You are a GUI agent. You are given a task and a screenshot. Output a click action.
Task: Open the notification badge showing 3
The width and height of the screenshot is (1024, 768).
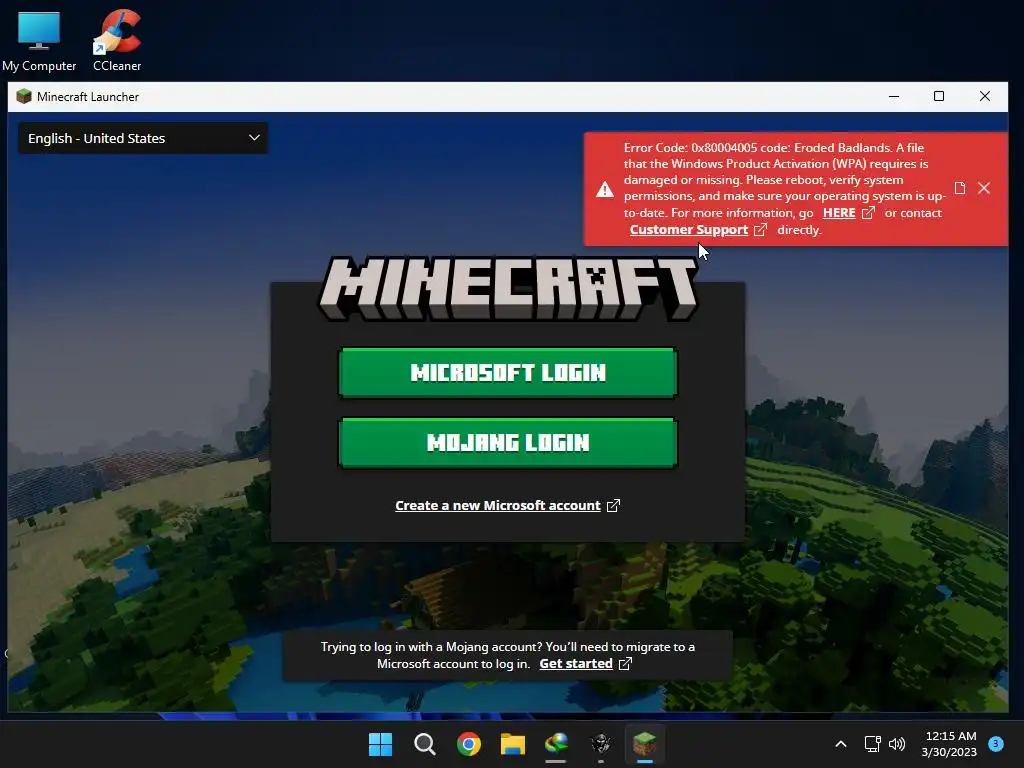[x=996, y=744]
